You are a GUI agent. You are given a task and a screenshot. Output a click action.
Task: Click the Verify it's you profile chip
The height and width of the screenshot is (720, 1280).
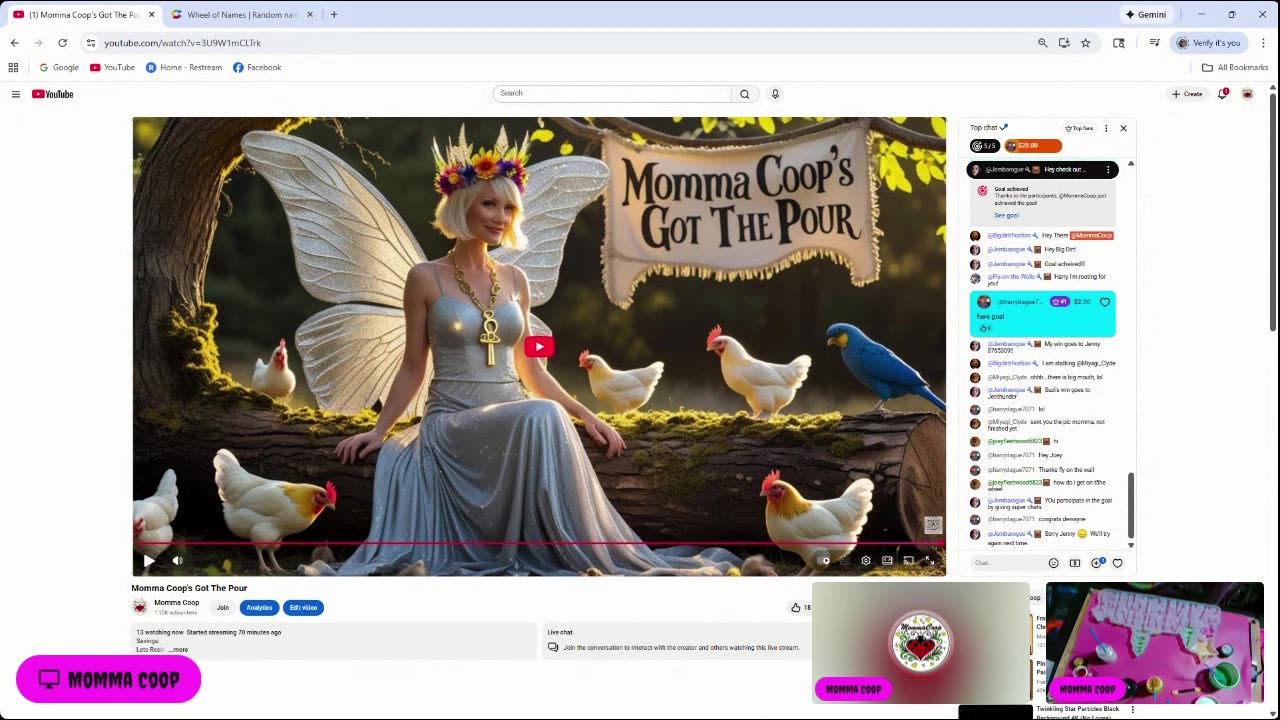1209,43
